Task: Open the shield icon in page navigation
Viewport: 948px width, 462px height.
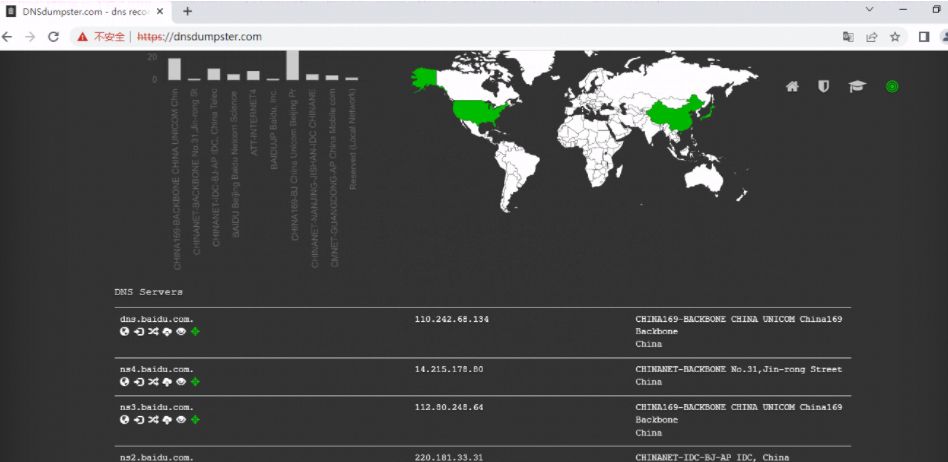Action: pos(823,86)
